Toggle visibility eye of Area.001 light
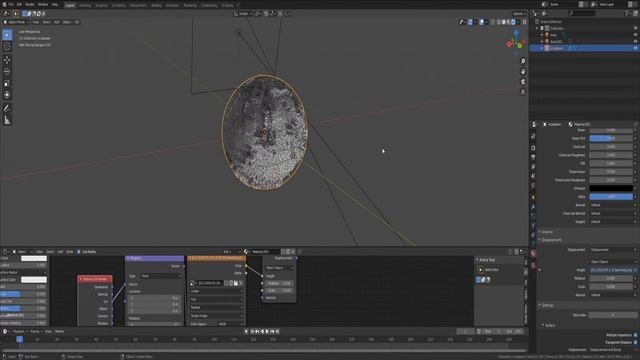This screenshot has height=360, width=640. (x=636, y=42)
